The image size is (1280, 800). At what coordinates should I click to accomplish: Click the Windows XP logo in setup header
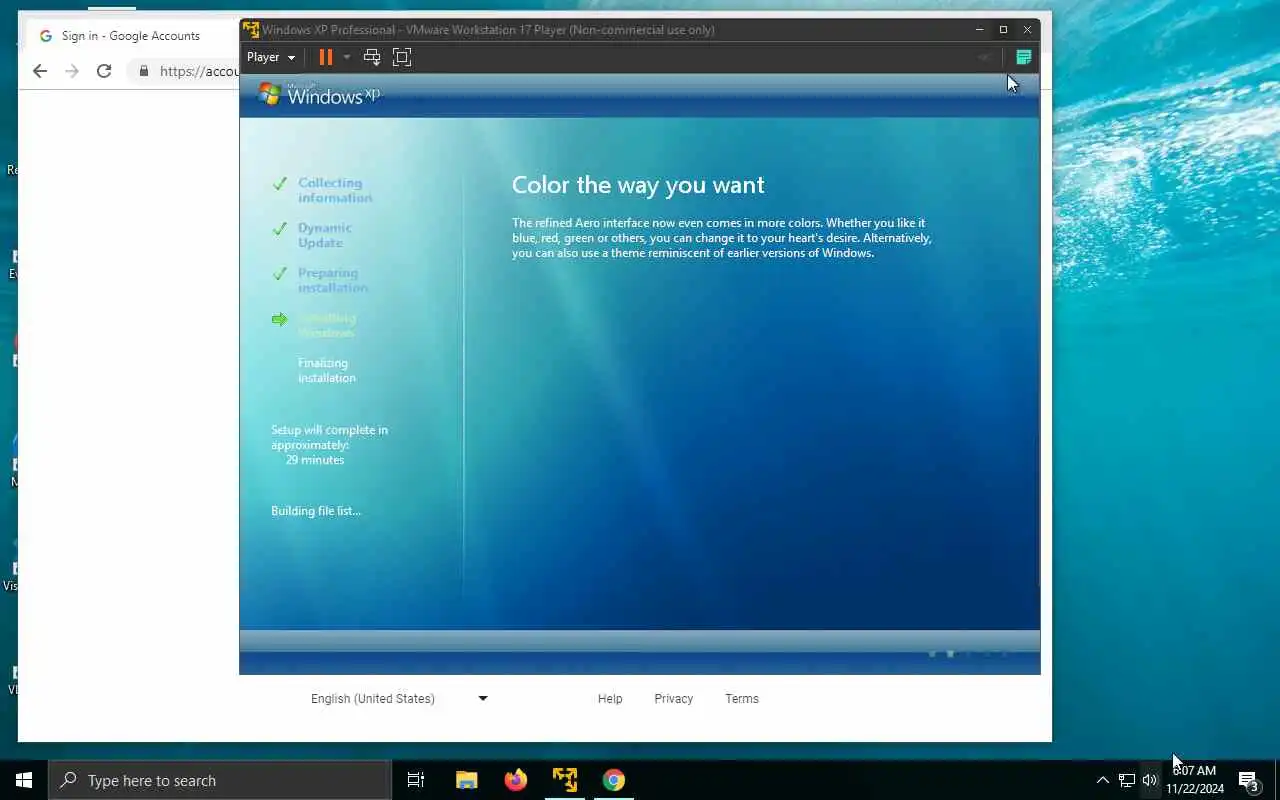(x=320, y=95)
